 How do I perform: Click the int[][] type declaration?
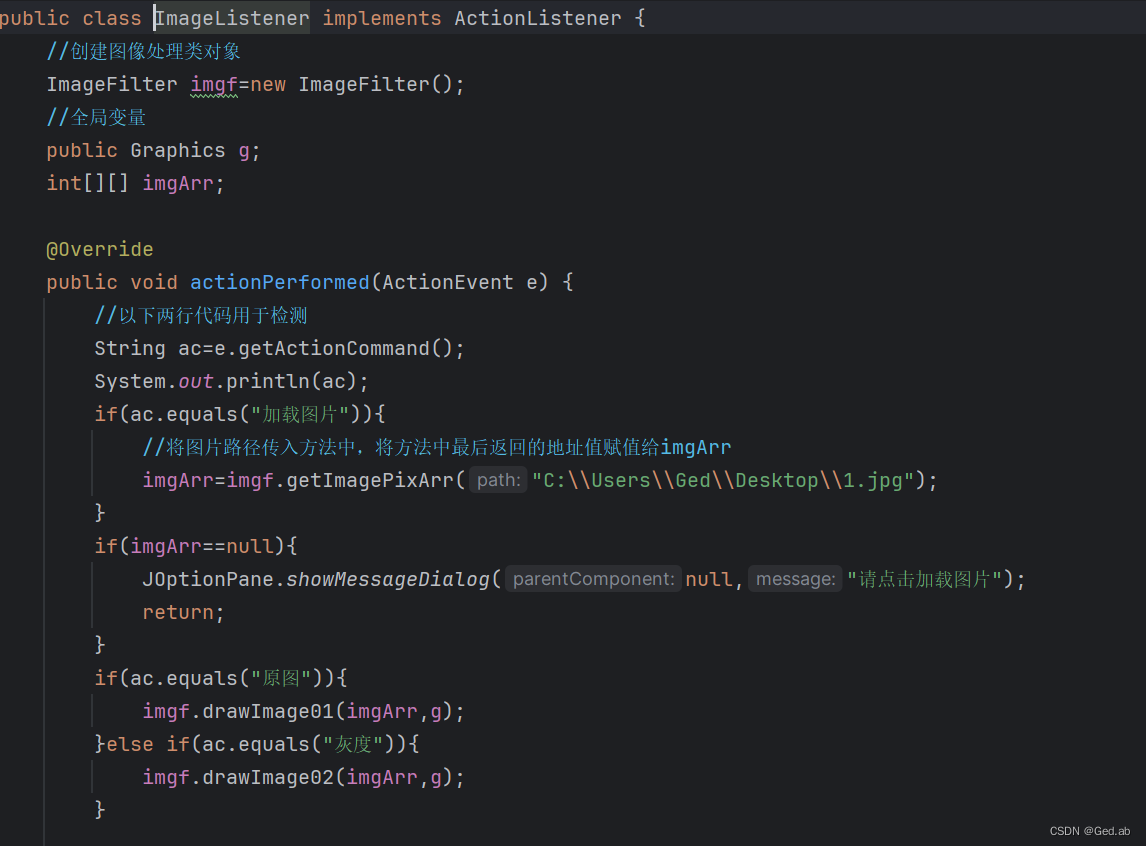[88, 183]
